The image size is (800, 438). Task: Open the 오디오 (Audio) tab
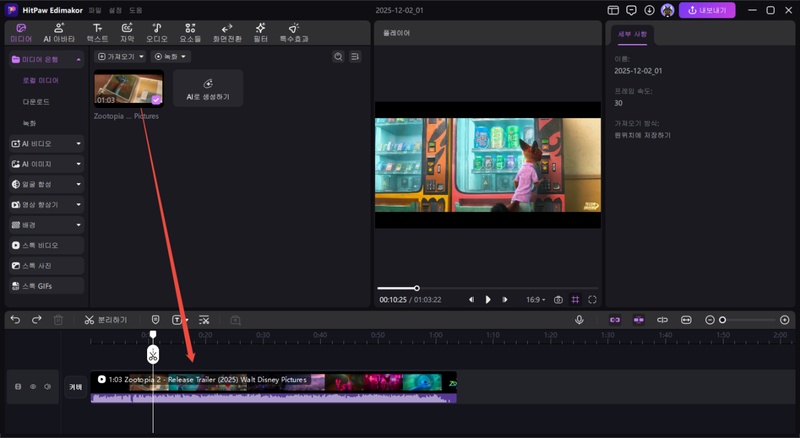coord(157,33)
